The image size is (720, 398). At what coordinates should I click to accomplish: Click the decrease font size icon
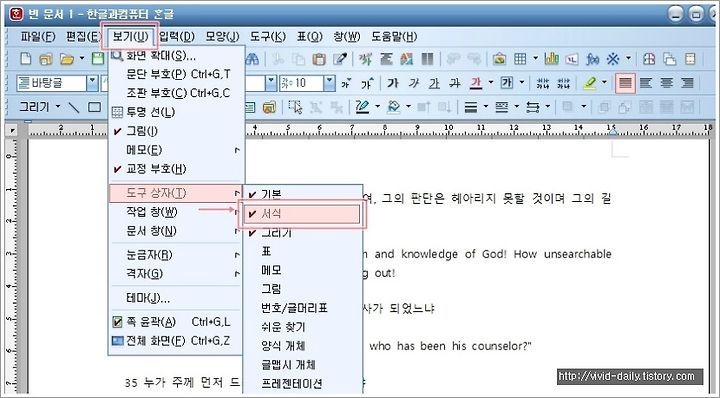[346, 83]
